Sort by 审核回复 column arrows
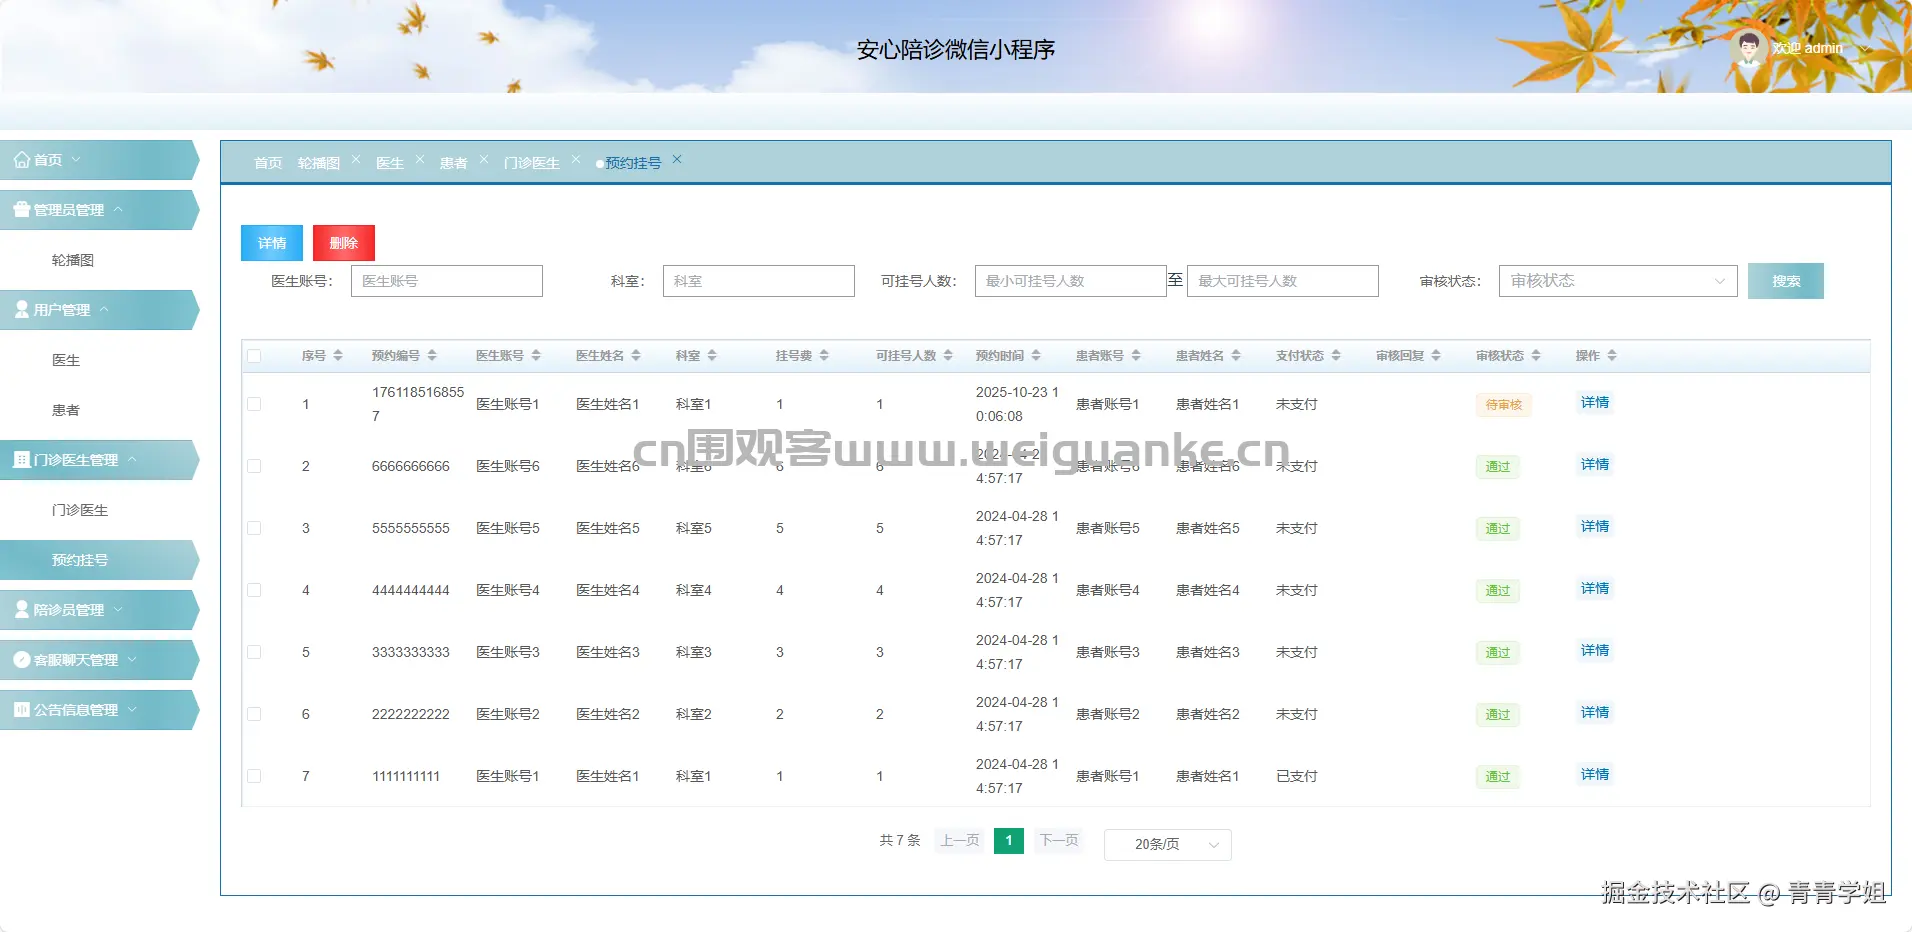Viewport: 1912px width, 932px height. (x=1436, y=356)
